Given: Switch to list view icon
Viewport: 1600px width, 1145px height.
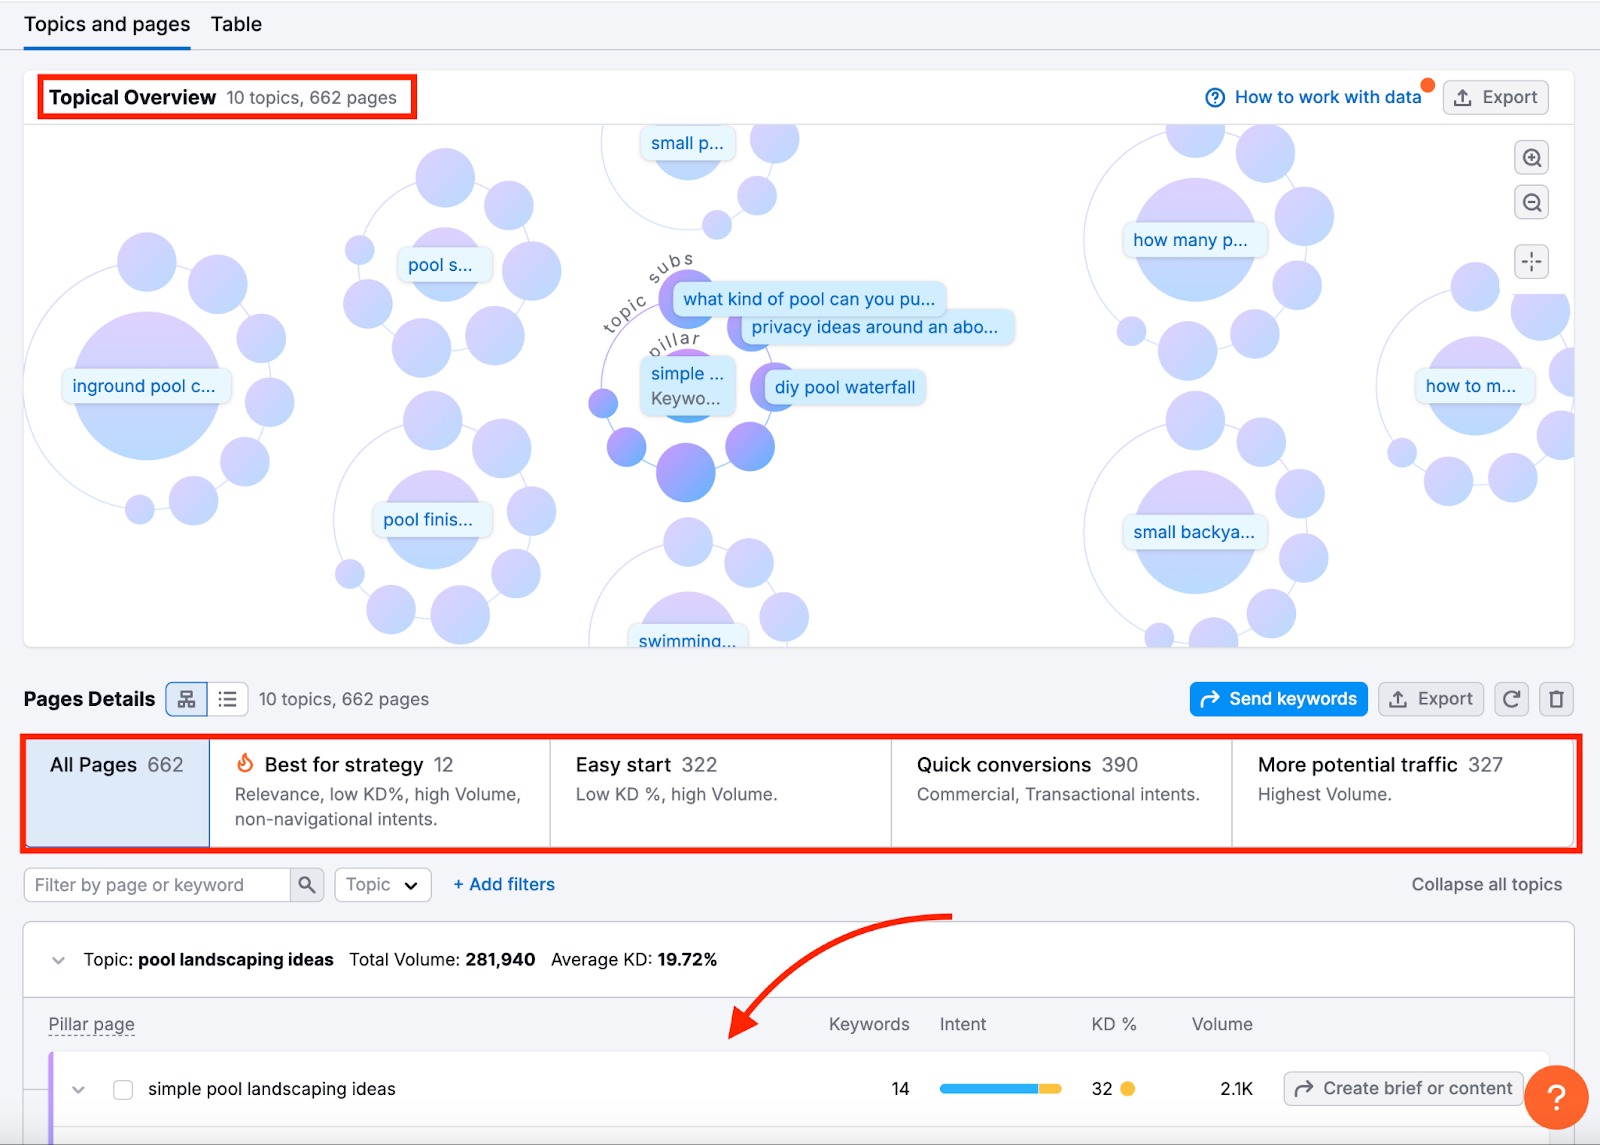Looking at the screenshot, I should 228,699.
